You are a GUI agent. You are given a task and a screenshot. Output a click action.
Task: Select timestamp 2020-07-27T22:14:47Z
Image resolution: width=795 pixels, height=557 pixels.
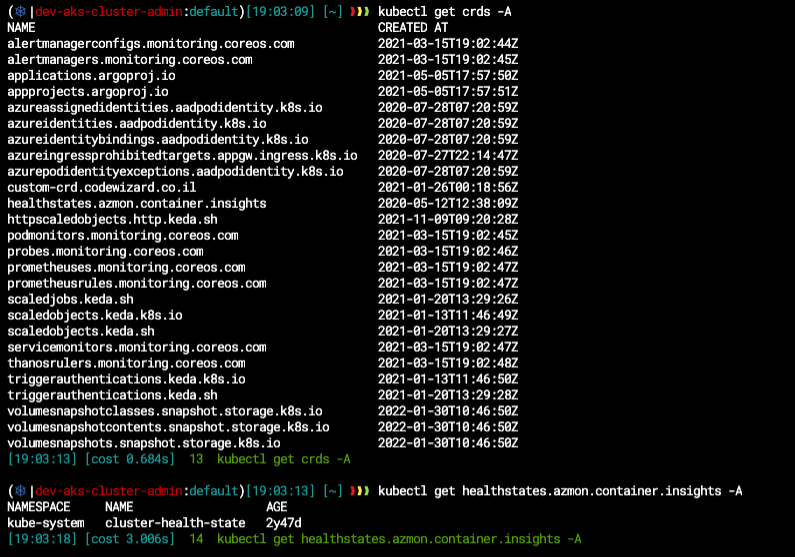pos(448,155)
